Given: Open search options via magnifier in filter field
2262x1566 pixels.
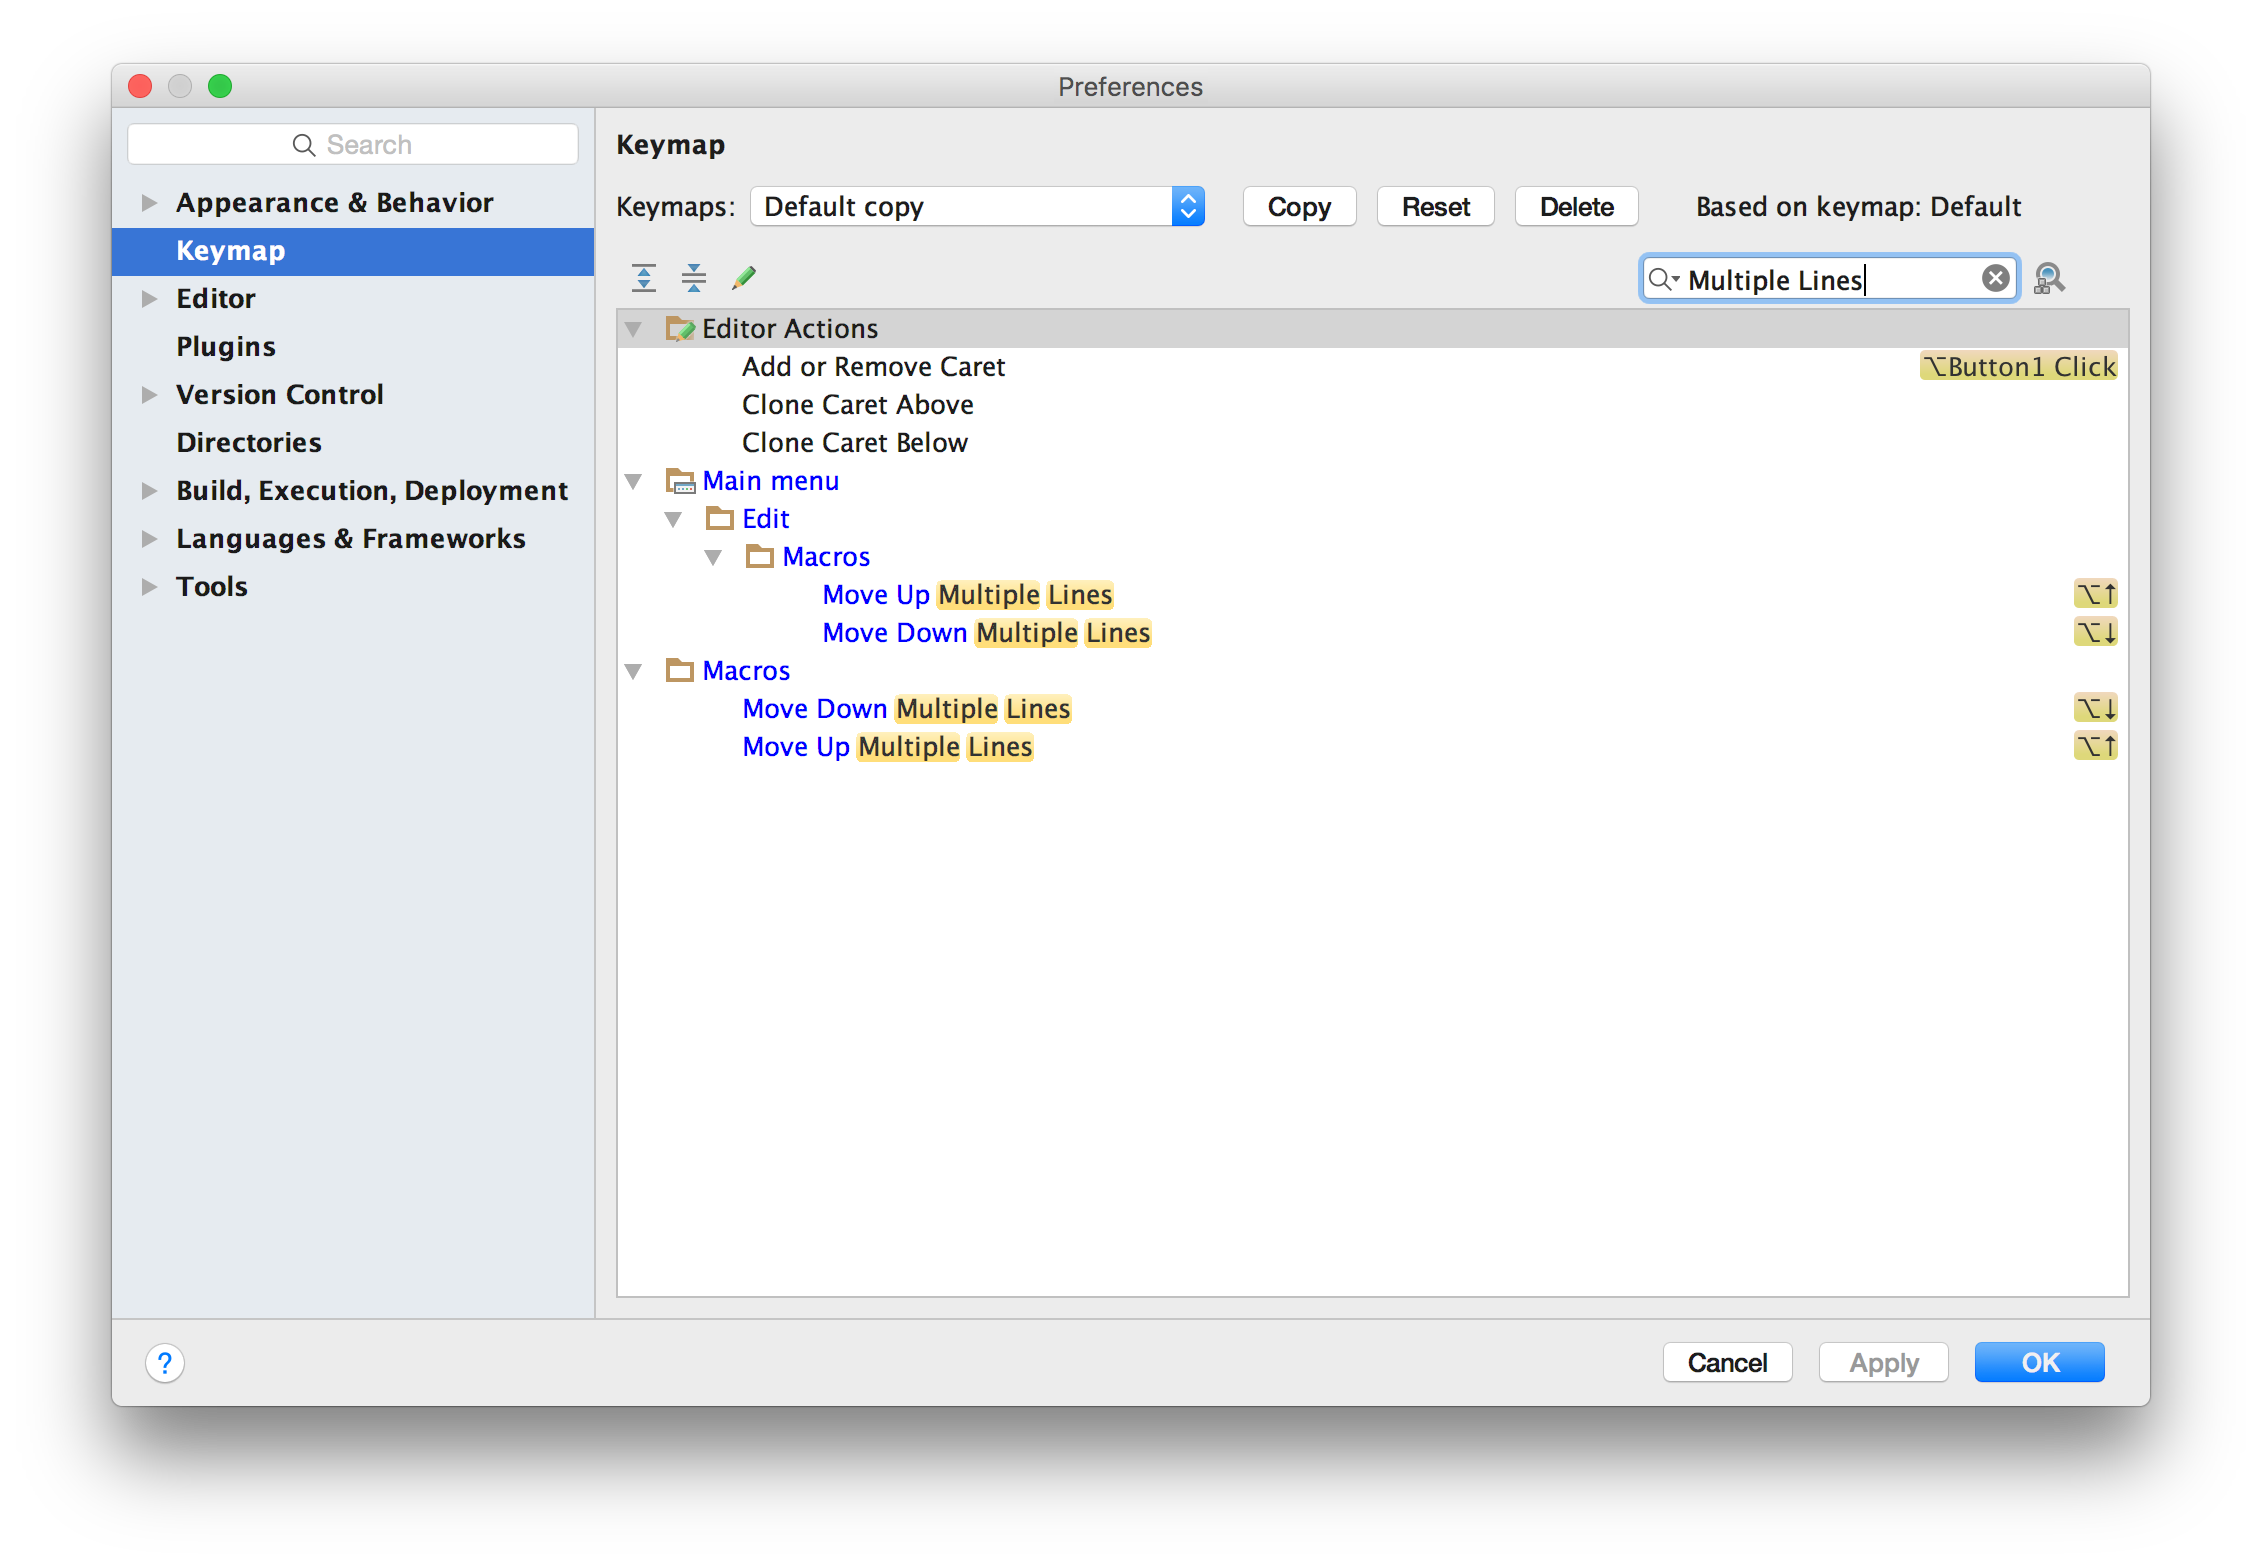Looking at the screenshot, I should 1663,280.
